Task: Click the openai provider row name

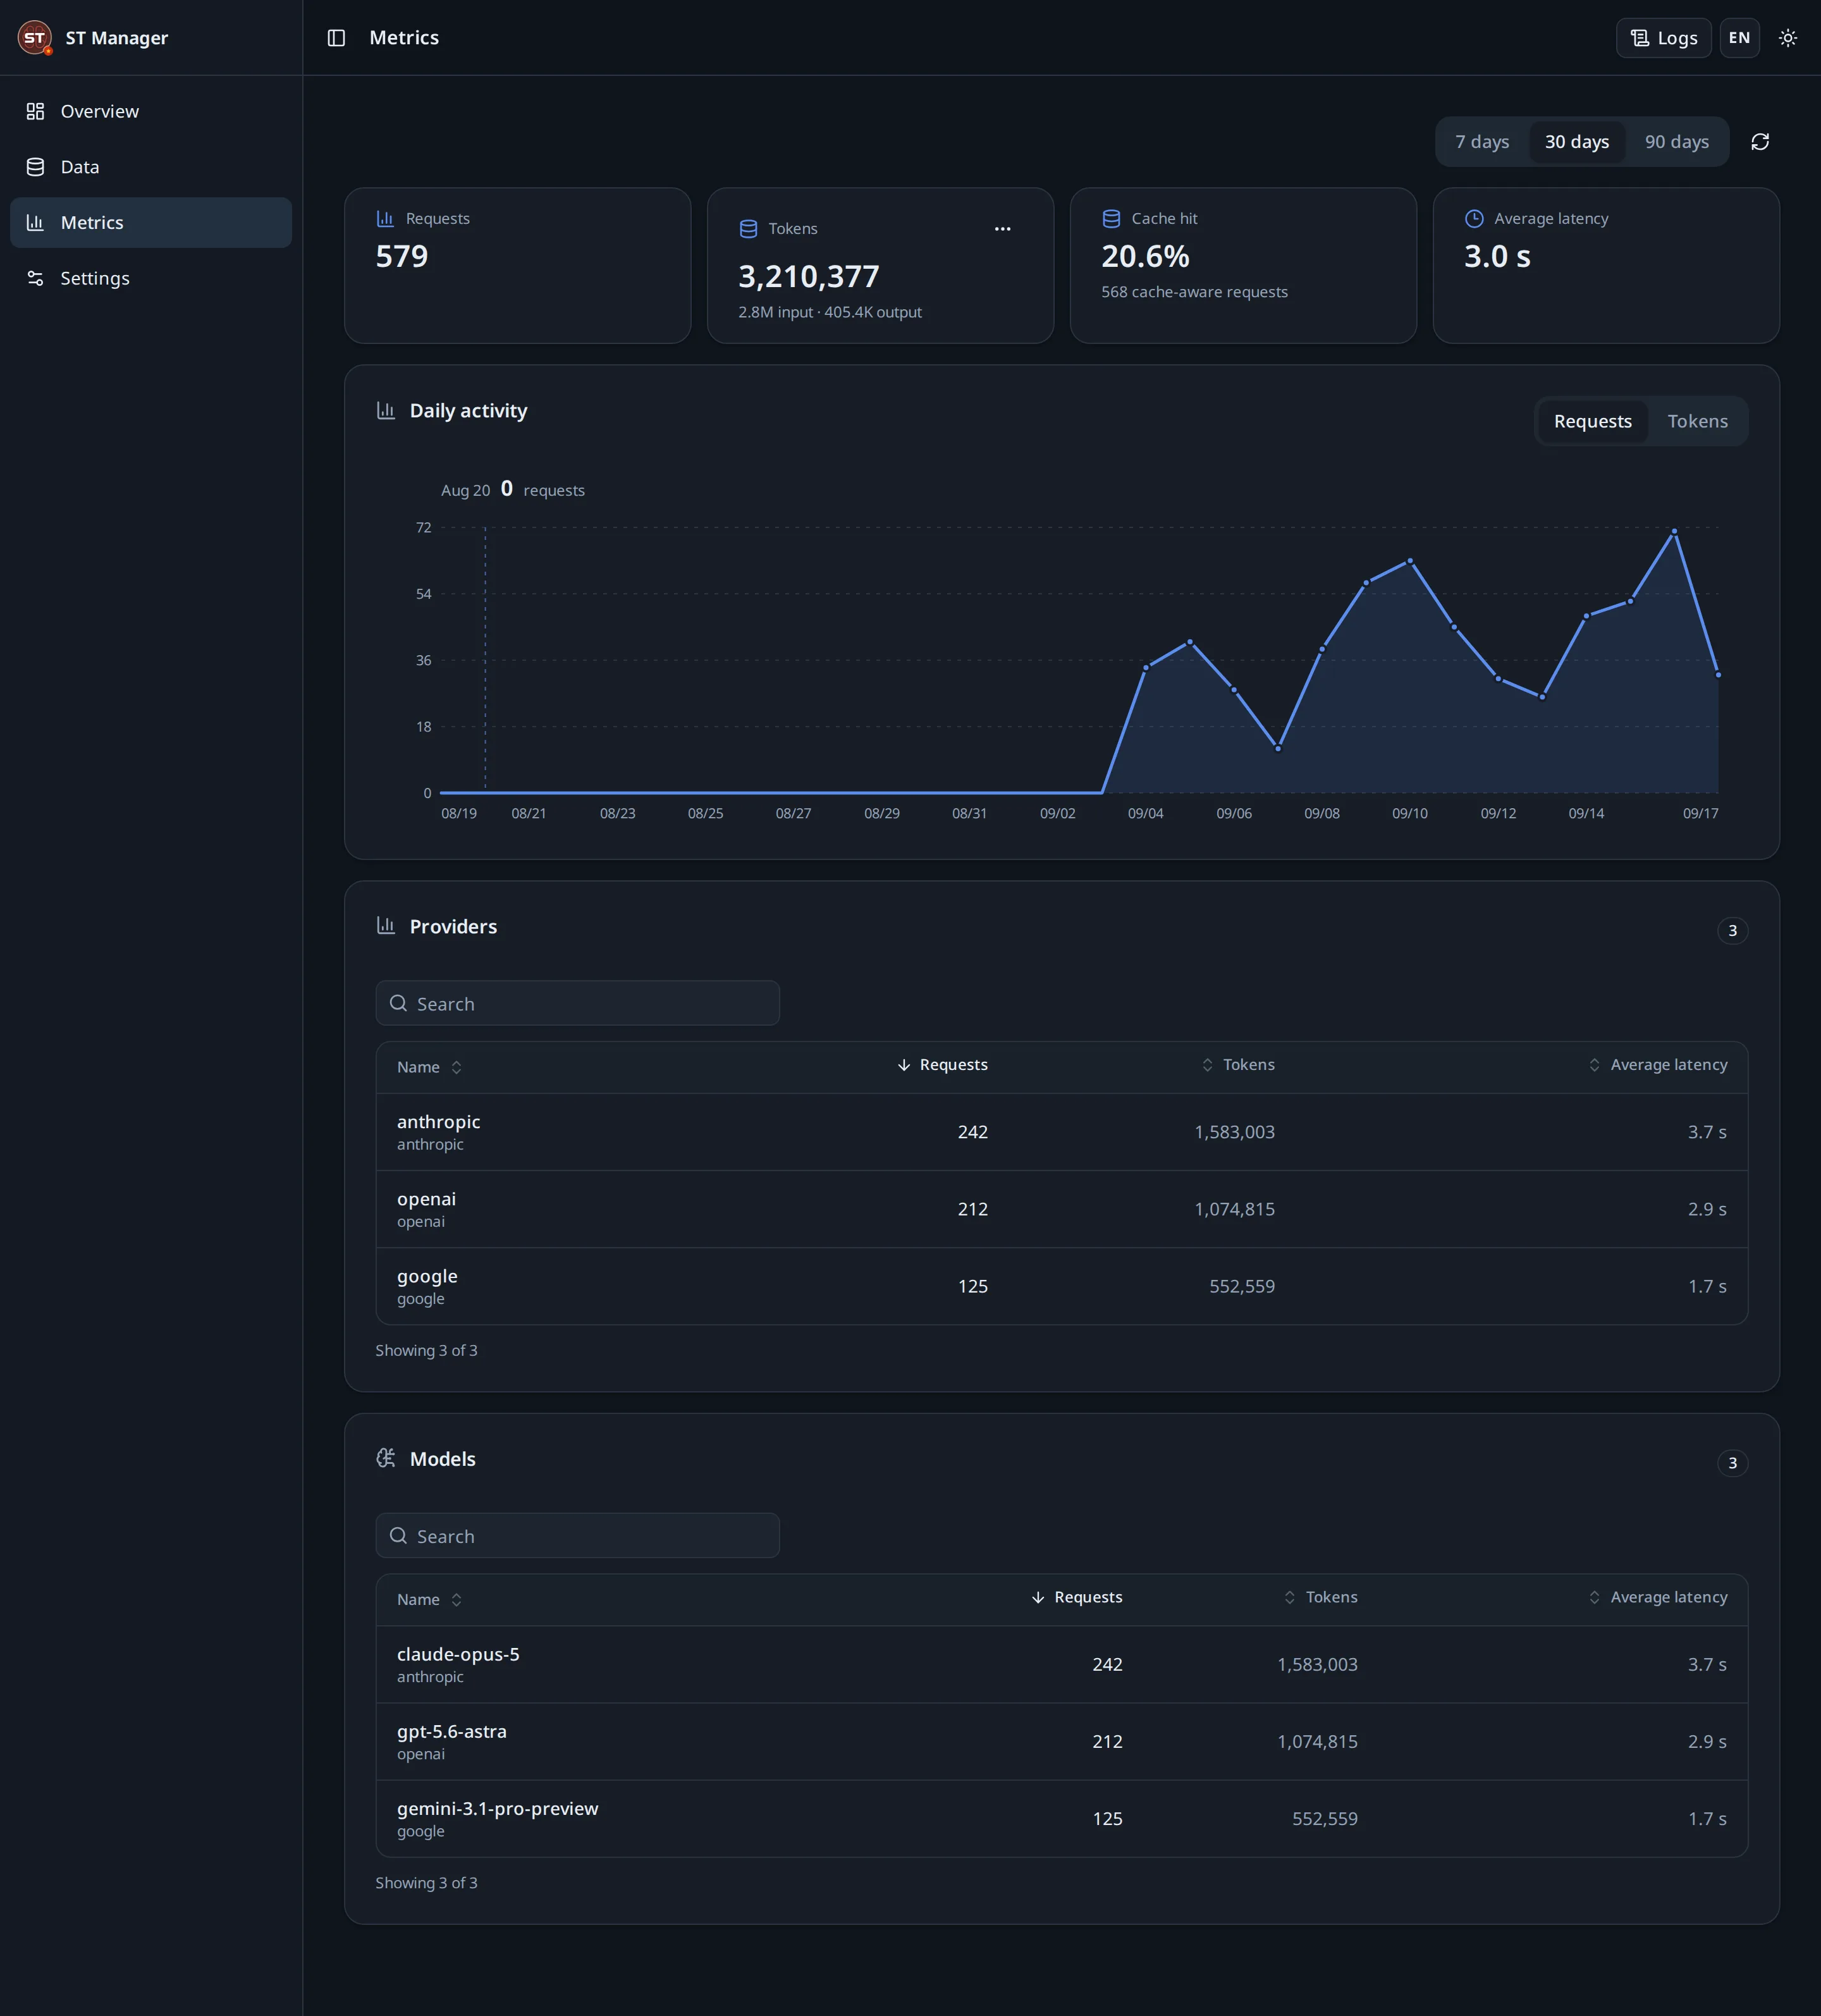Action: [x=426, y=1199]
